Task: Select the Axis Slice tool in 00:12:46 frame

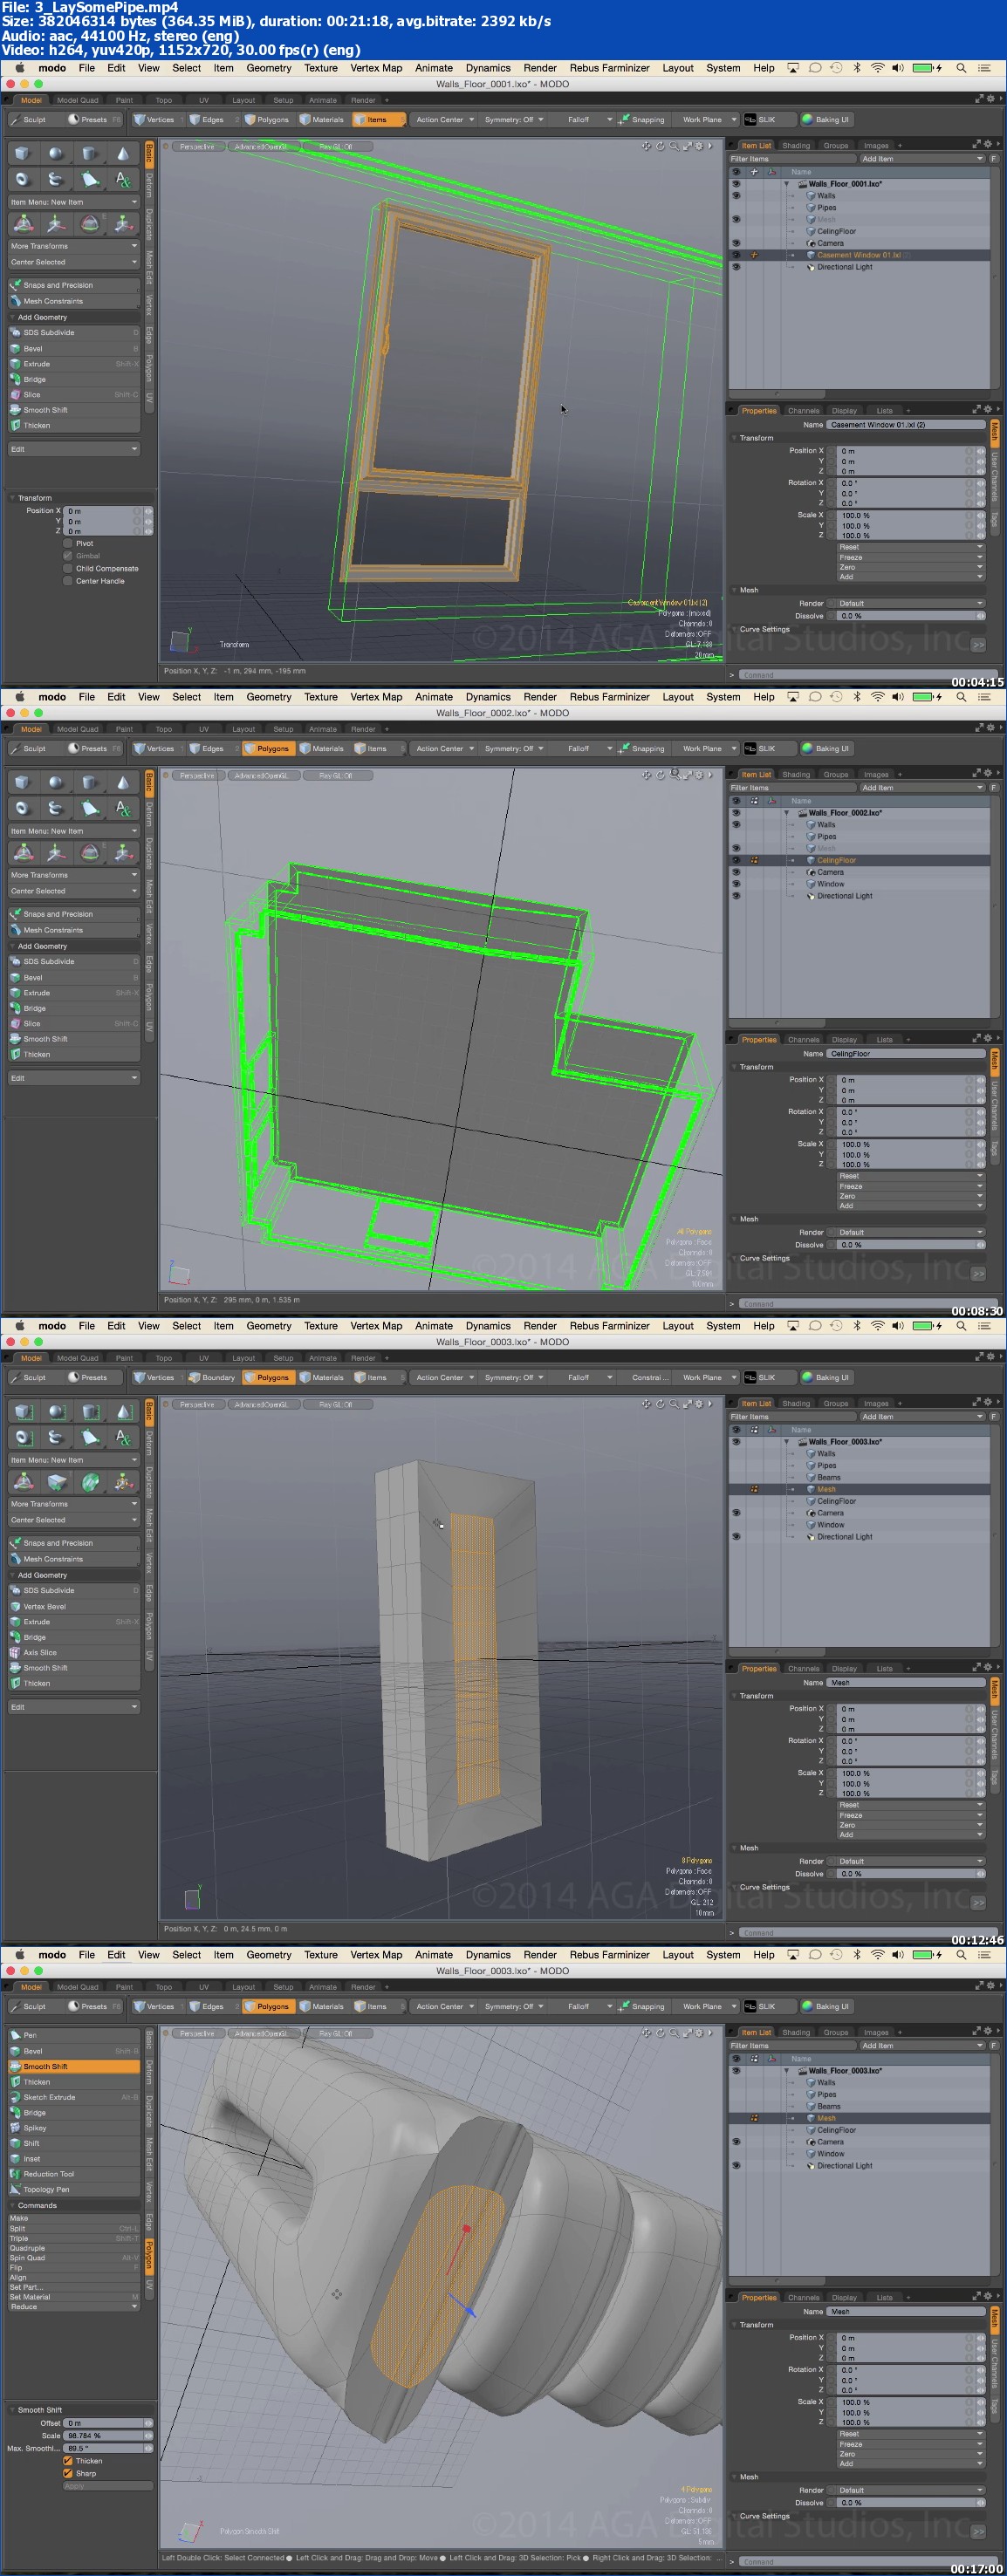Action: pos(74,1652)
